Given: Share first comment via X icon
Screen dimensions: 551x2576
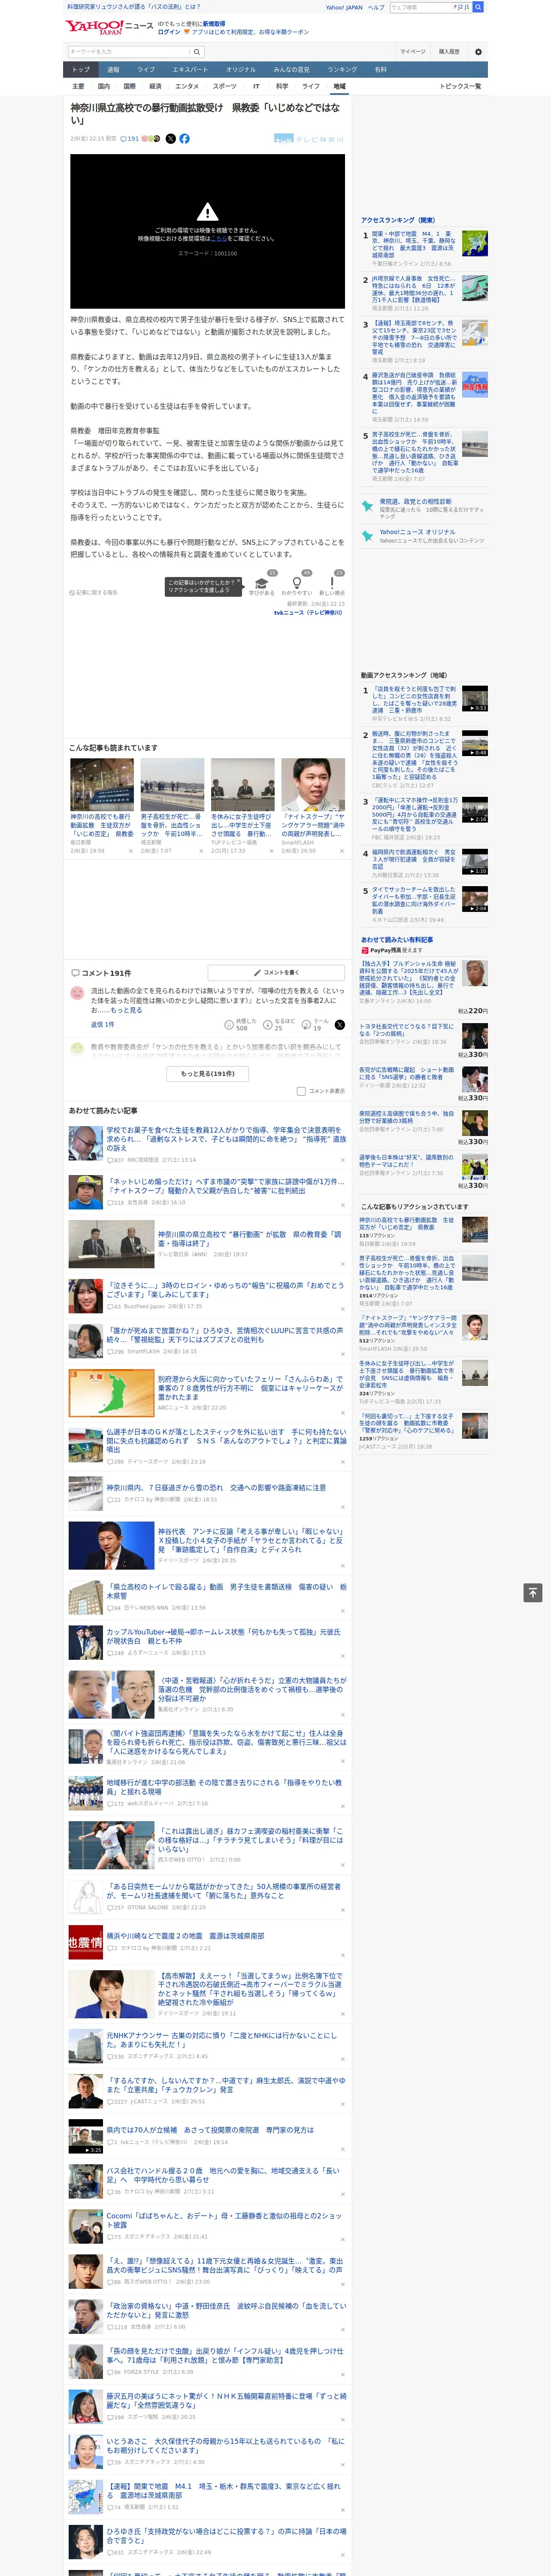Looking at the screenshot, I should [x=339, y=1024].
